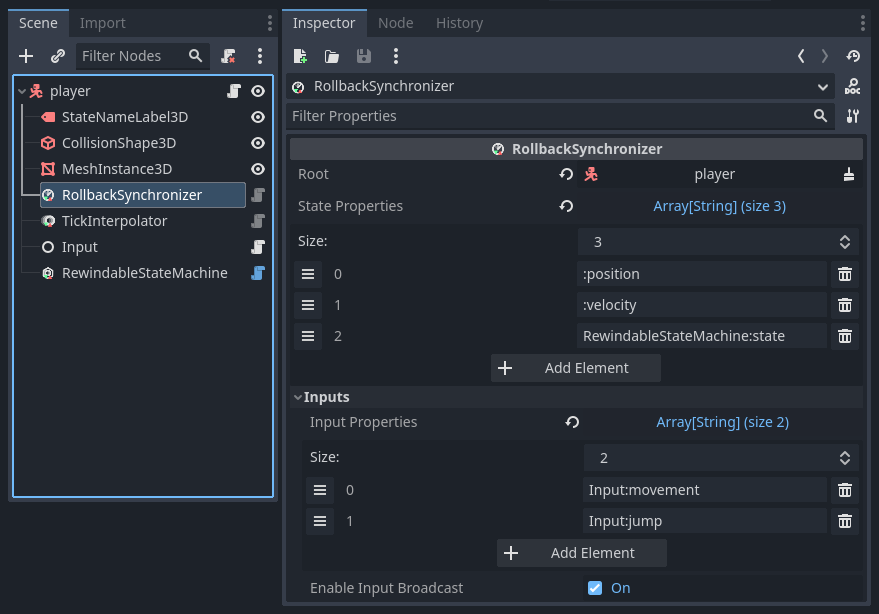
Task: Delete the :velocity state property element
Action: pyautogui.click(x=844, y=305)
